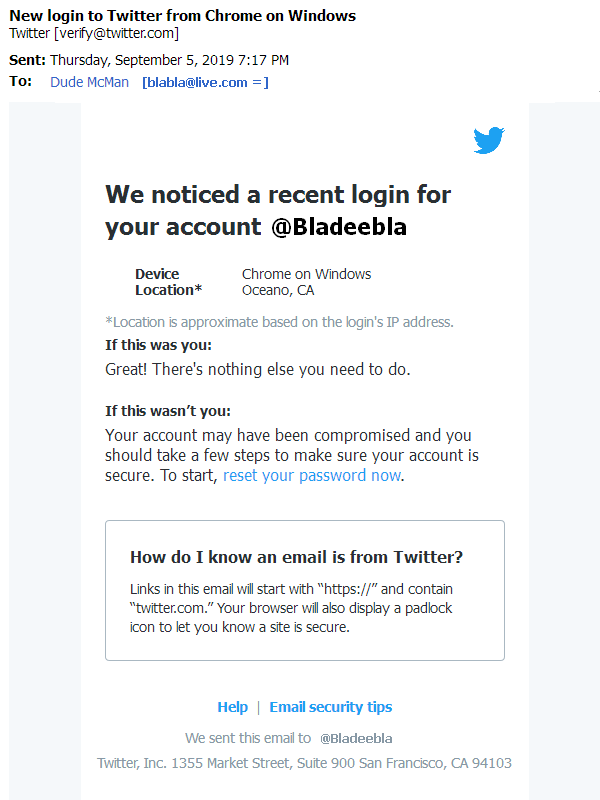
Task: Open the 'reset your password now' link
Action: pos(311,476)
